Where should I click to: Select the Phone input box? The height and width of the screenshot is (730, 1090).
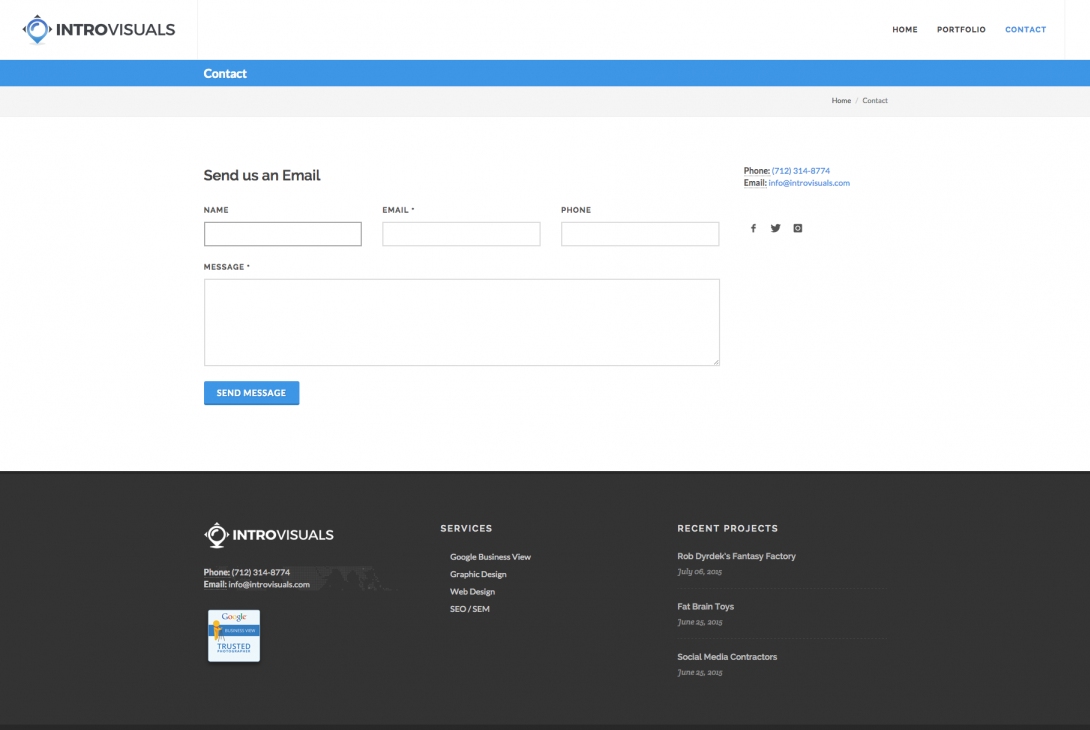pyautogui.click(x=640, y=234)
